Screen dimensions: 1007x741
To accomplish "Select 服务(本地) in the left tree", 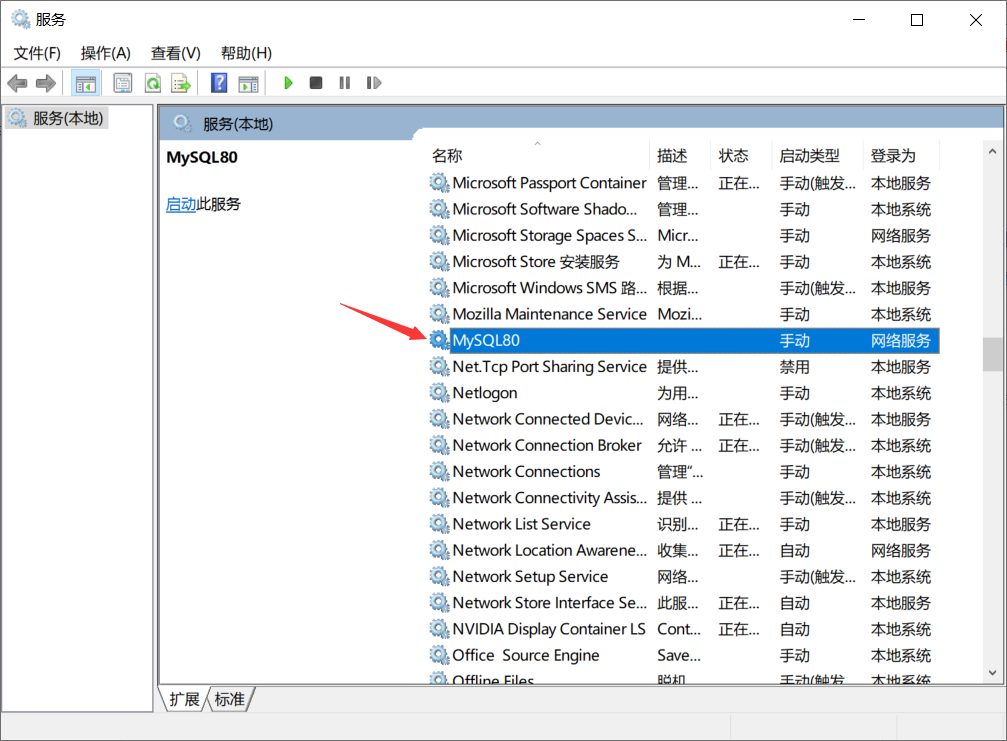I will click(x=57, y=118).
